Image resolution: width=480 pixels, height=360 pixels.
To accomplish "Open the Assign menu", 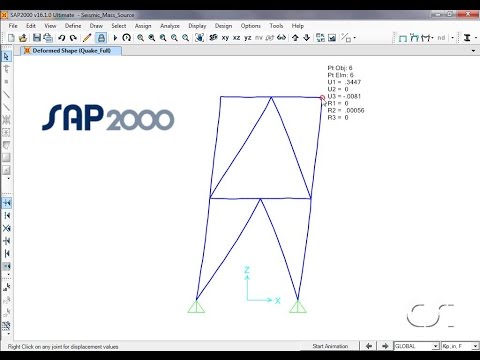I will 143,26.
